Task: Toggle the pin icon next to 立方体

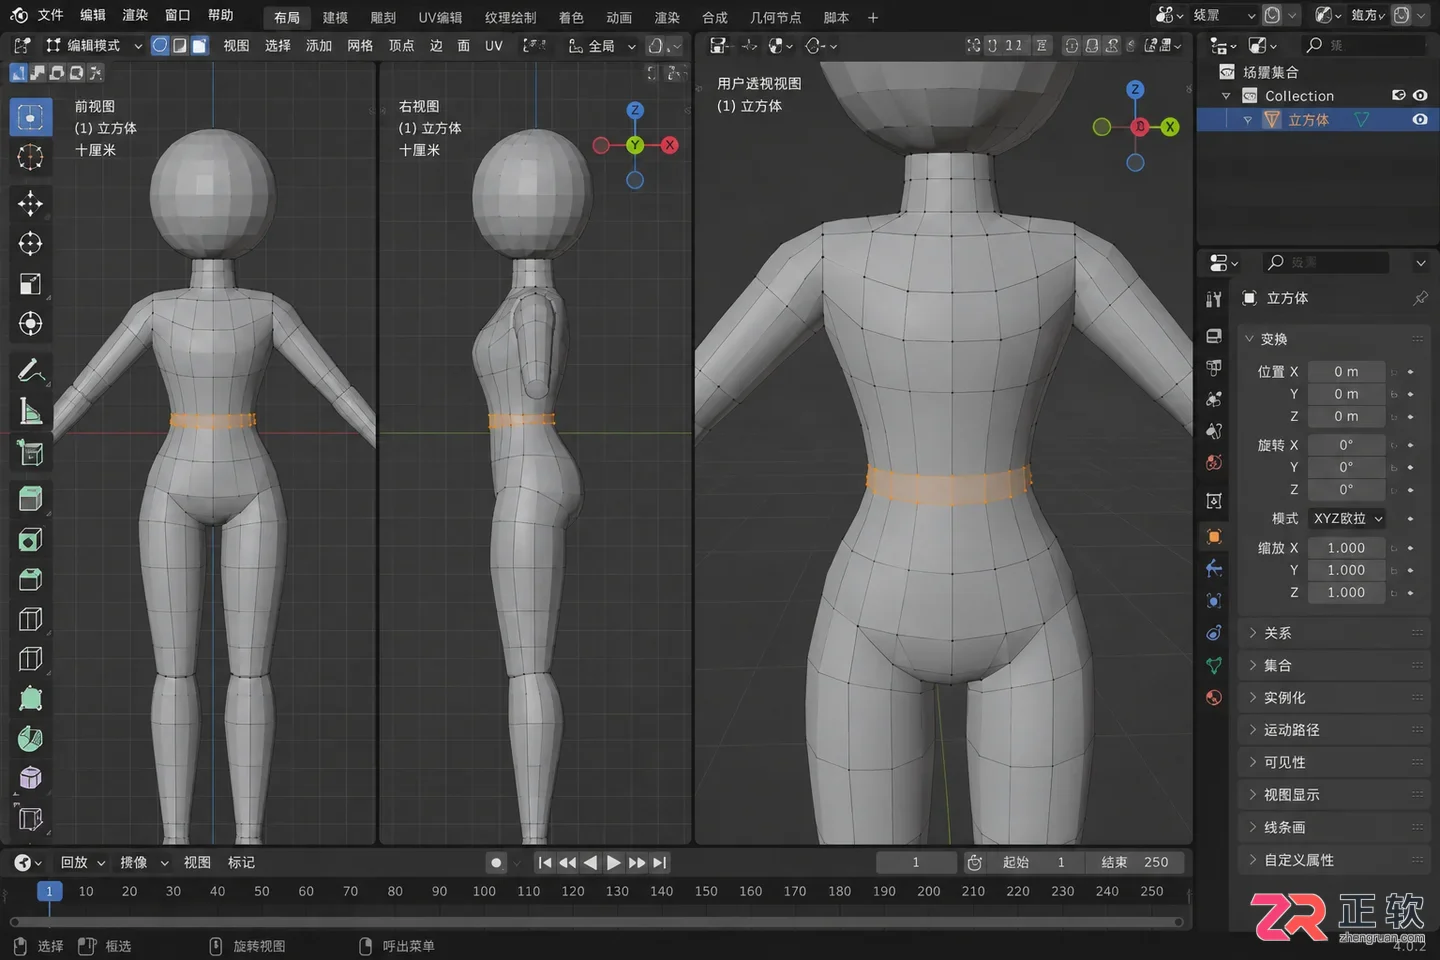Action: [x=1420, y=298]
